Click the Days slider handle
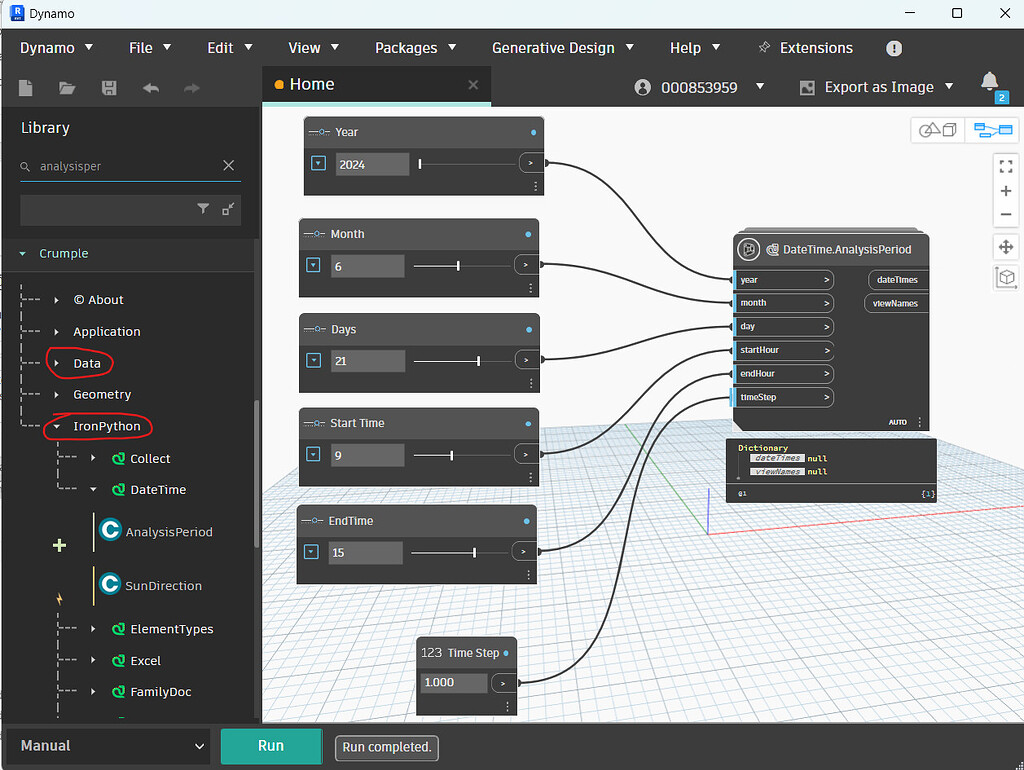 [477, 359]
